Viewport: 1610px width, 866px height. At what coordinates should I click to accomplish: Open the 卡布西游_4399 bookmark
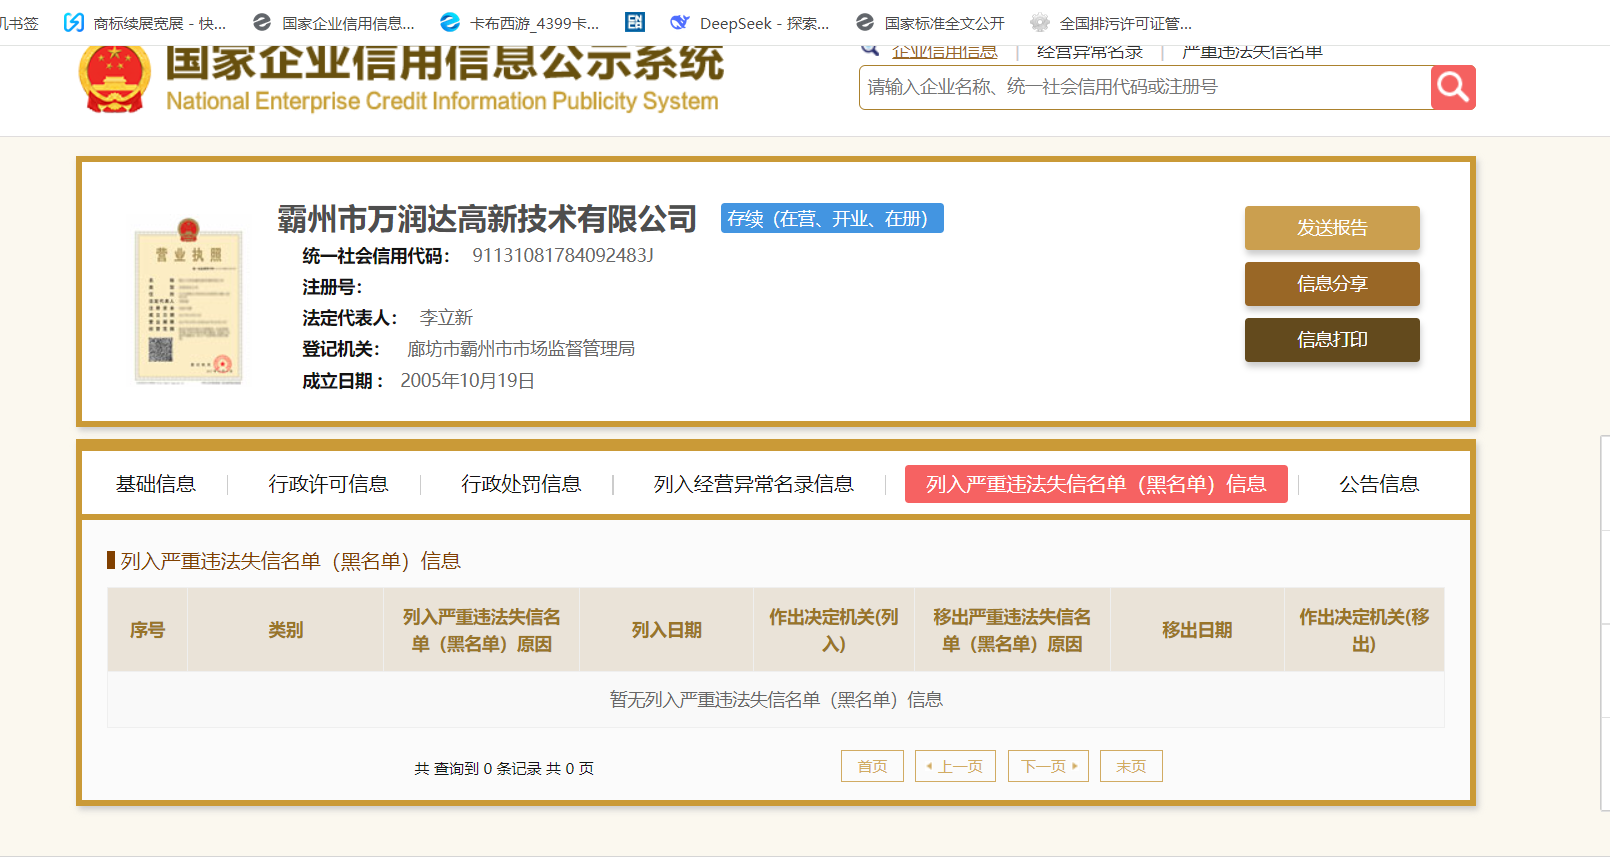pos(520,23)
